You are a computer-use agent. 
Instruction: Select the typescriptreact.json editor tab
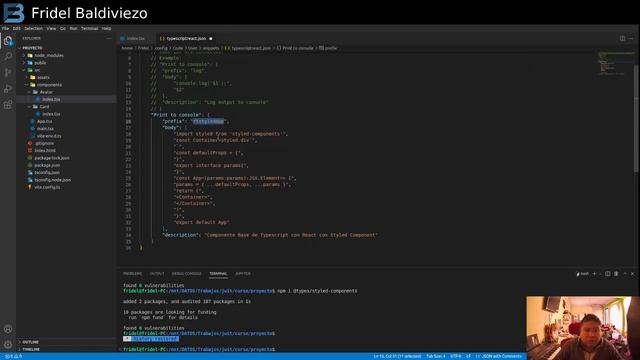point(186,38)
